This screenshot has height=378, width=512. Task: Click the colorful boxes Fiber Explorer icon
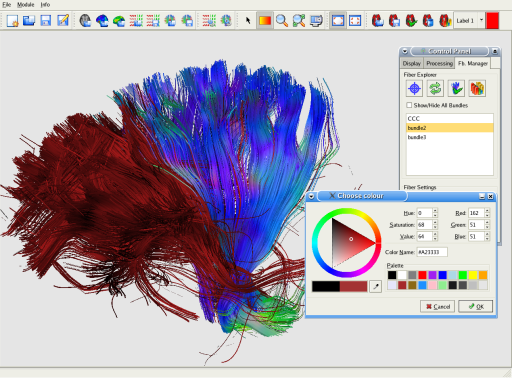(477, 89)
